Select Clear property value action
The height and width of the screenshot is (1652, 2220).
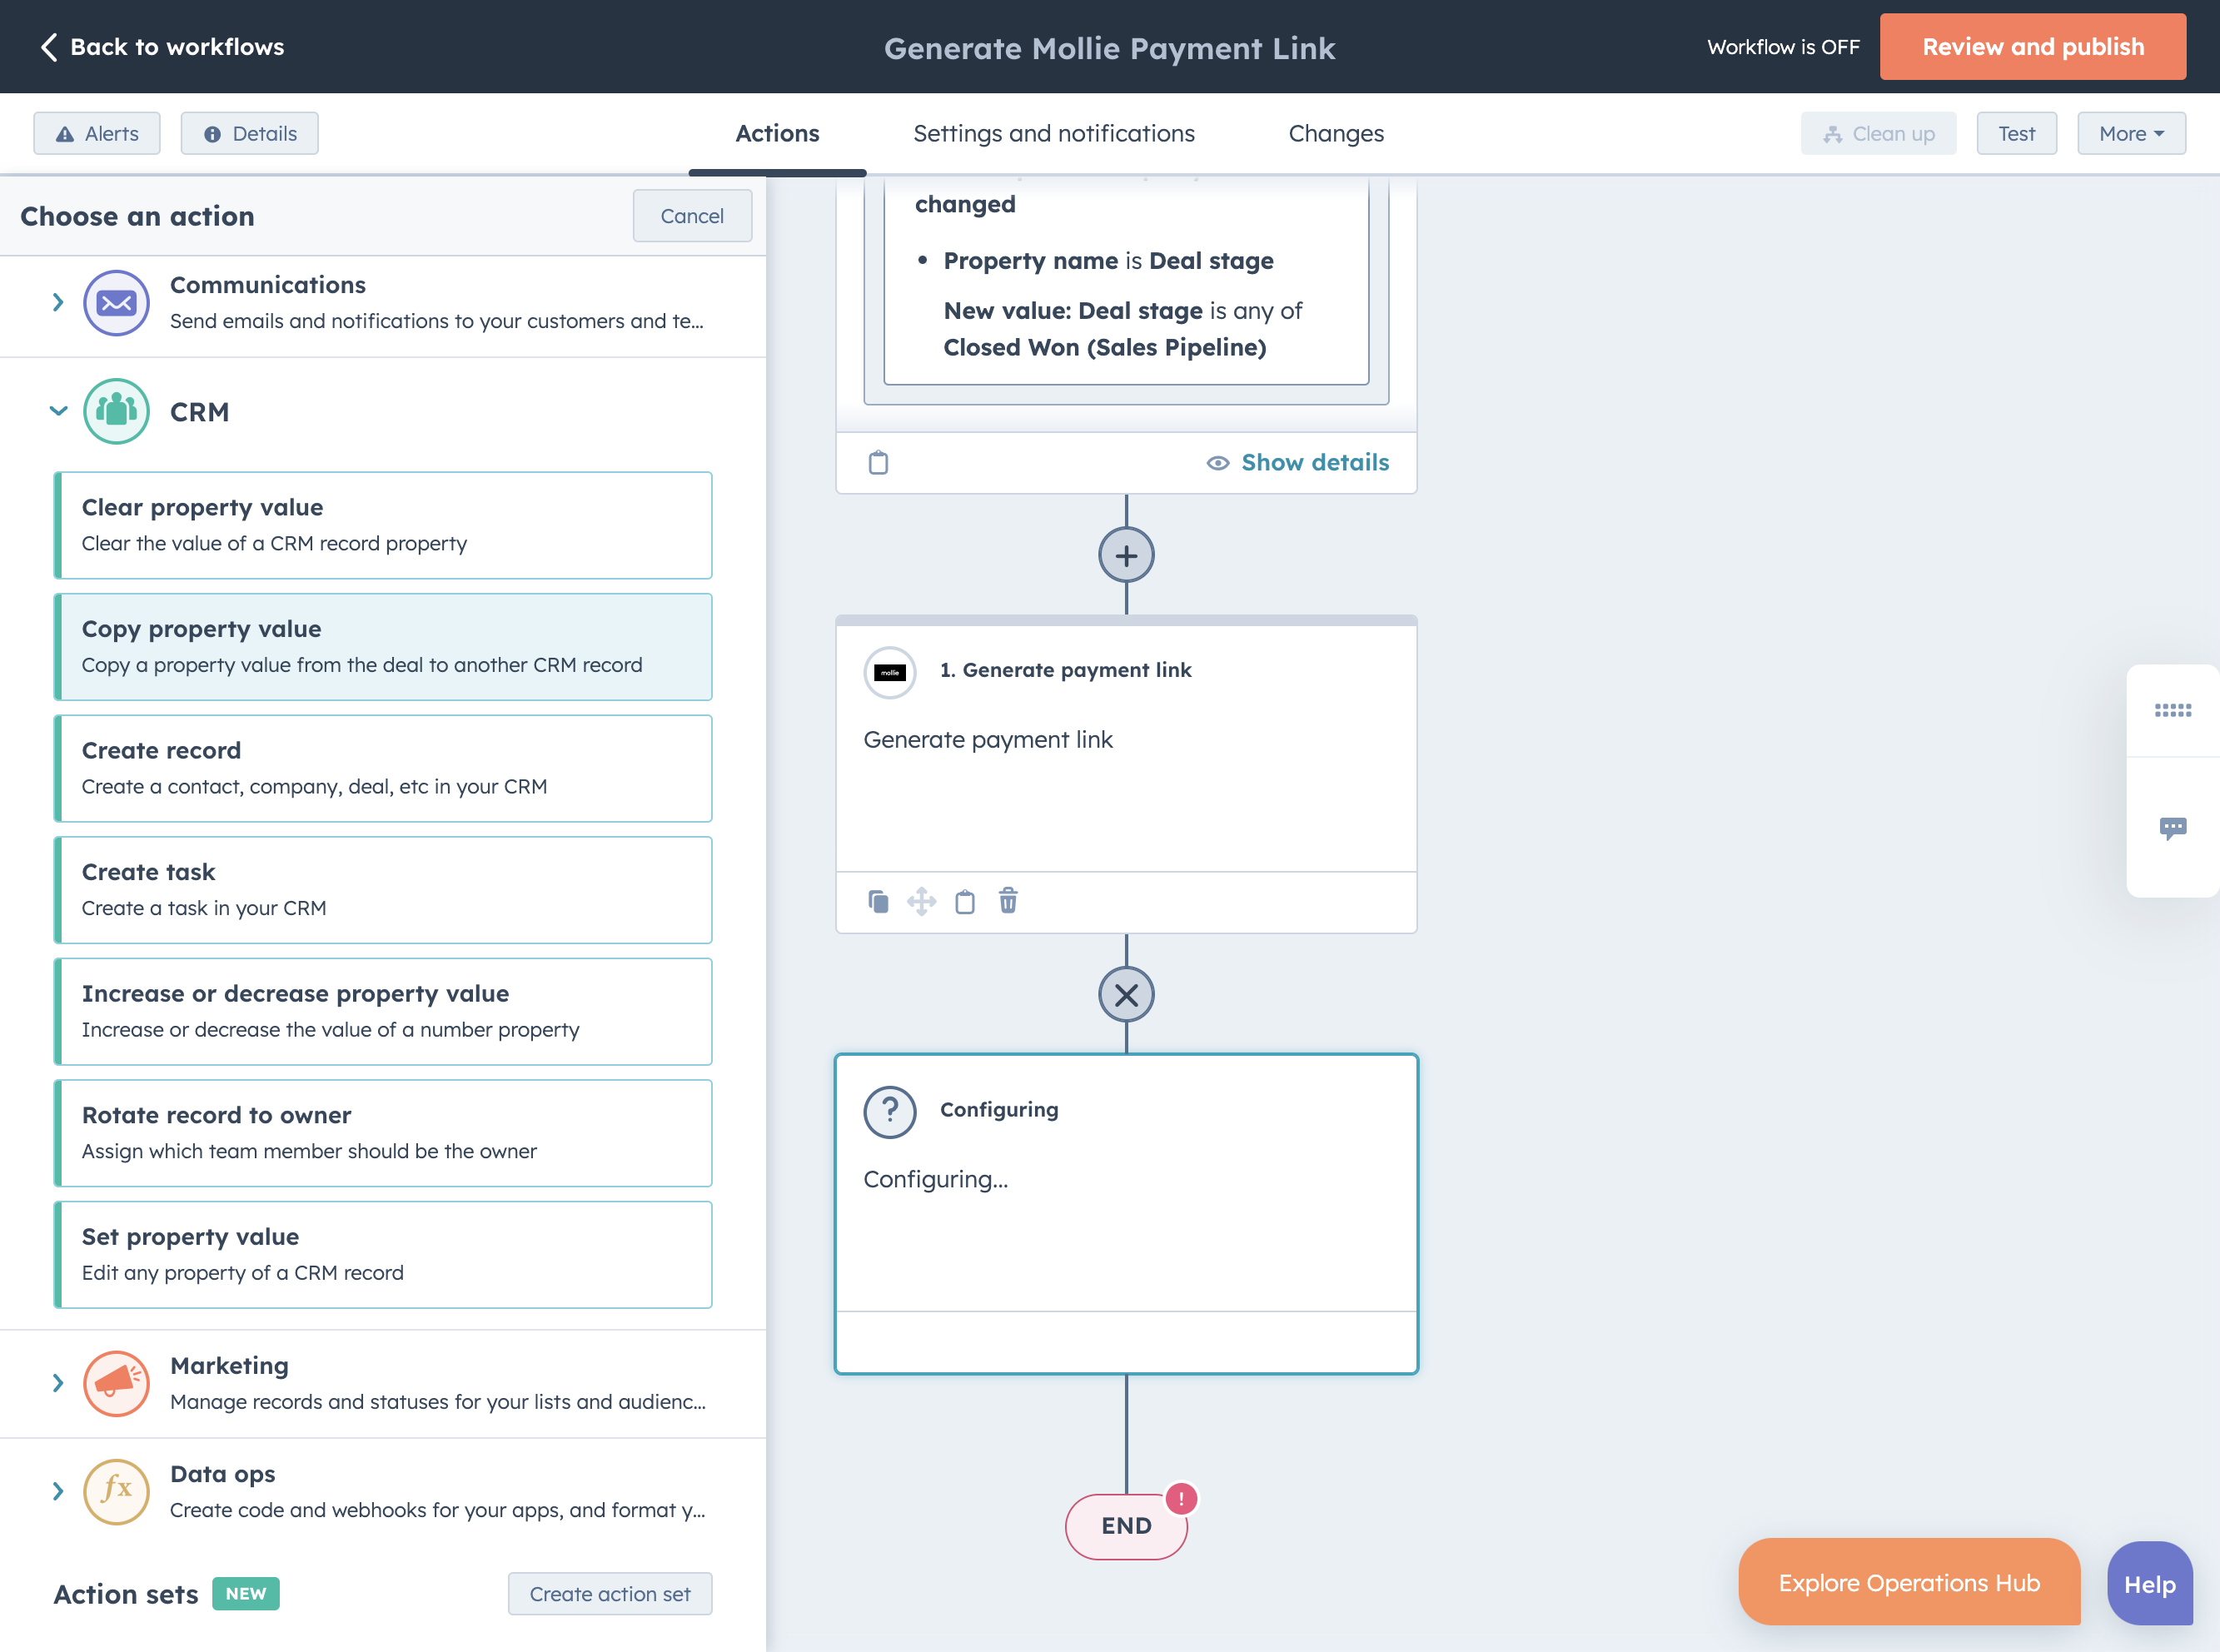tap(383, 525)
